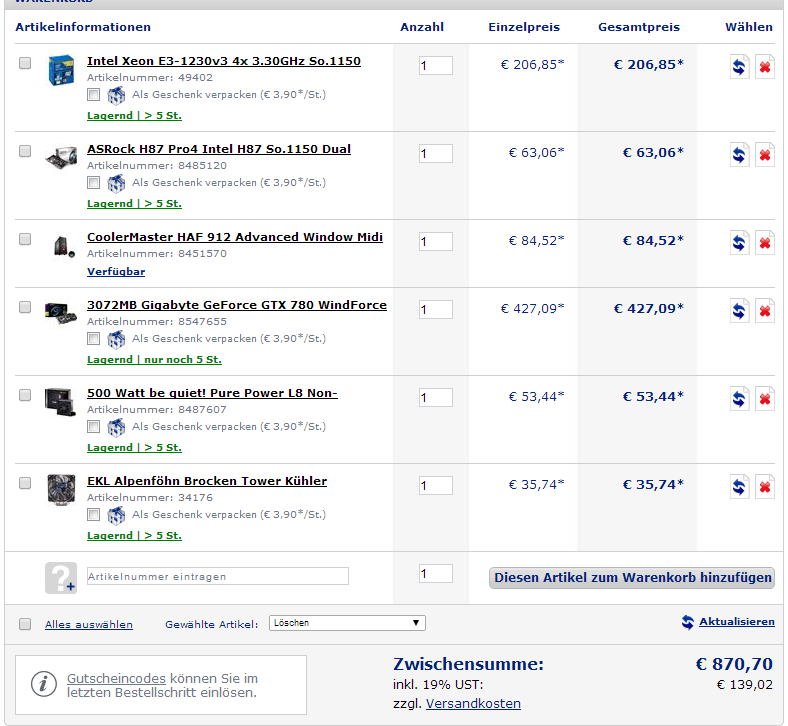Focus the quantity field for Intel Xeon
This screenshot has height=726, width=788.
point(436,65)
